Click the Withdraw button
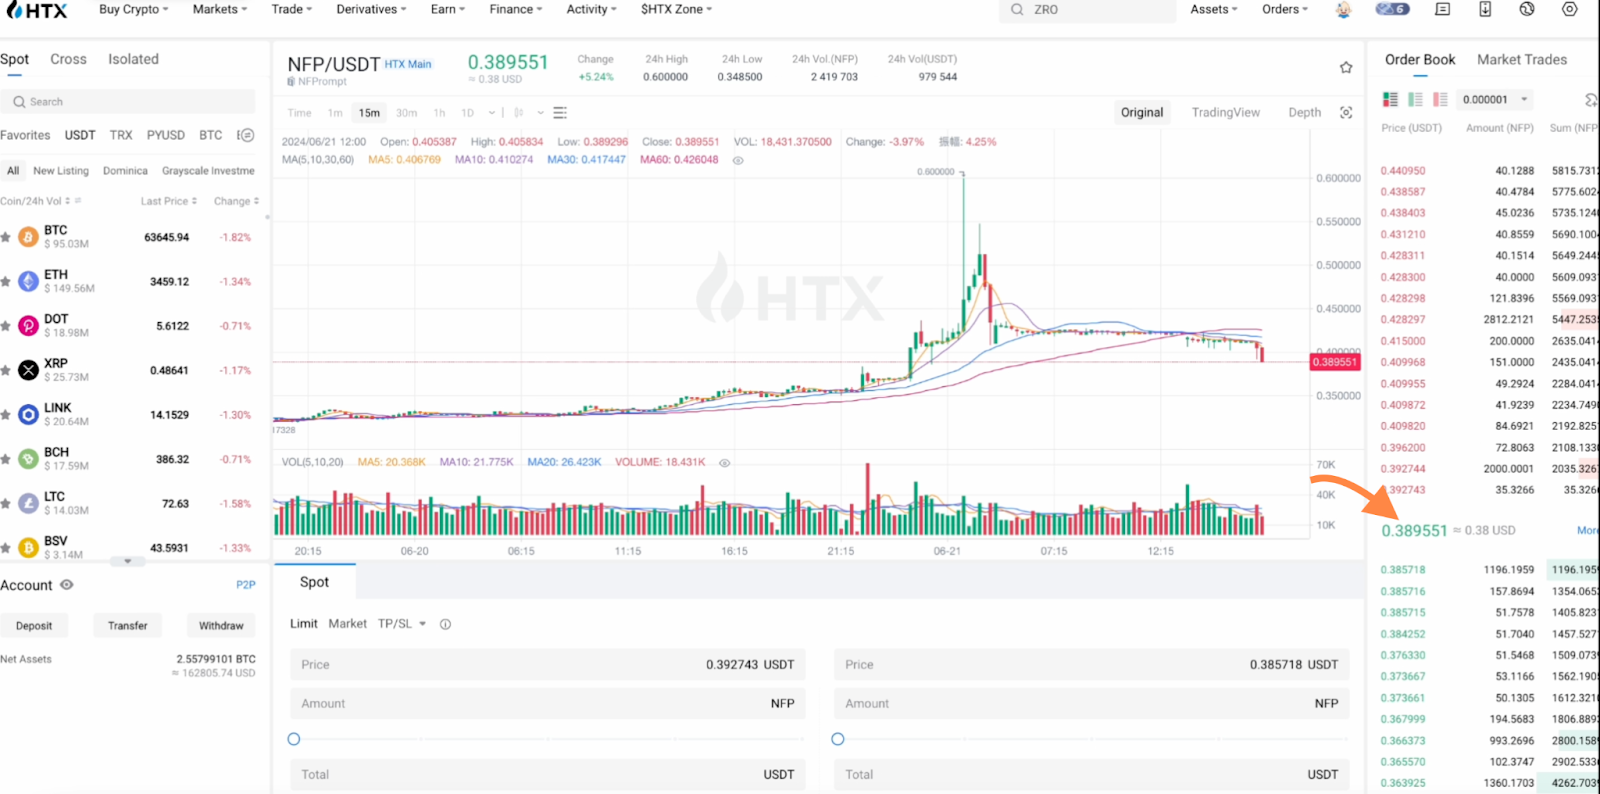Viewport: 1600px width, 794px height. pyautogui.click(x=221, y=626)
